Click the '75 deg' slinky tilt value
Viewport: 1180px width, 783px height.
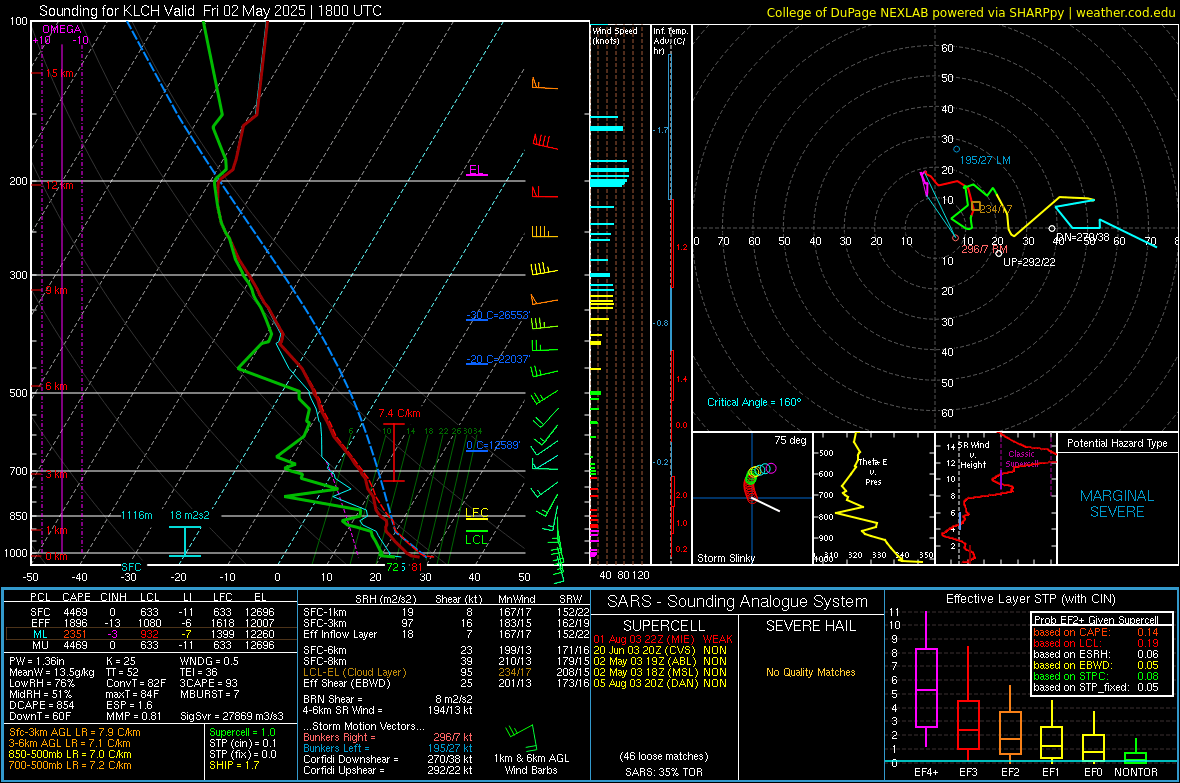790,440
